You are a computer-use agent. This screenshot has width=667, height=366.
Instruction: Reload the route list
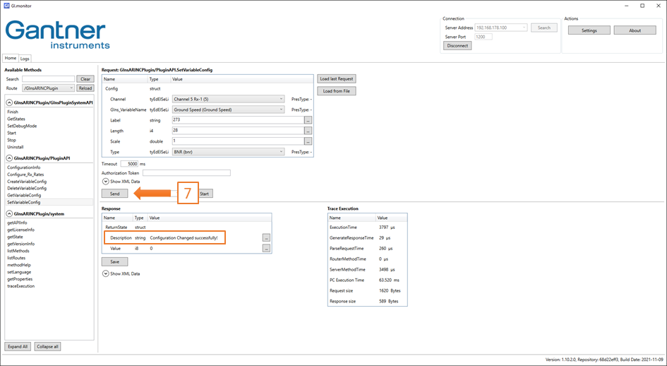85,88
